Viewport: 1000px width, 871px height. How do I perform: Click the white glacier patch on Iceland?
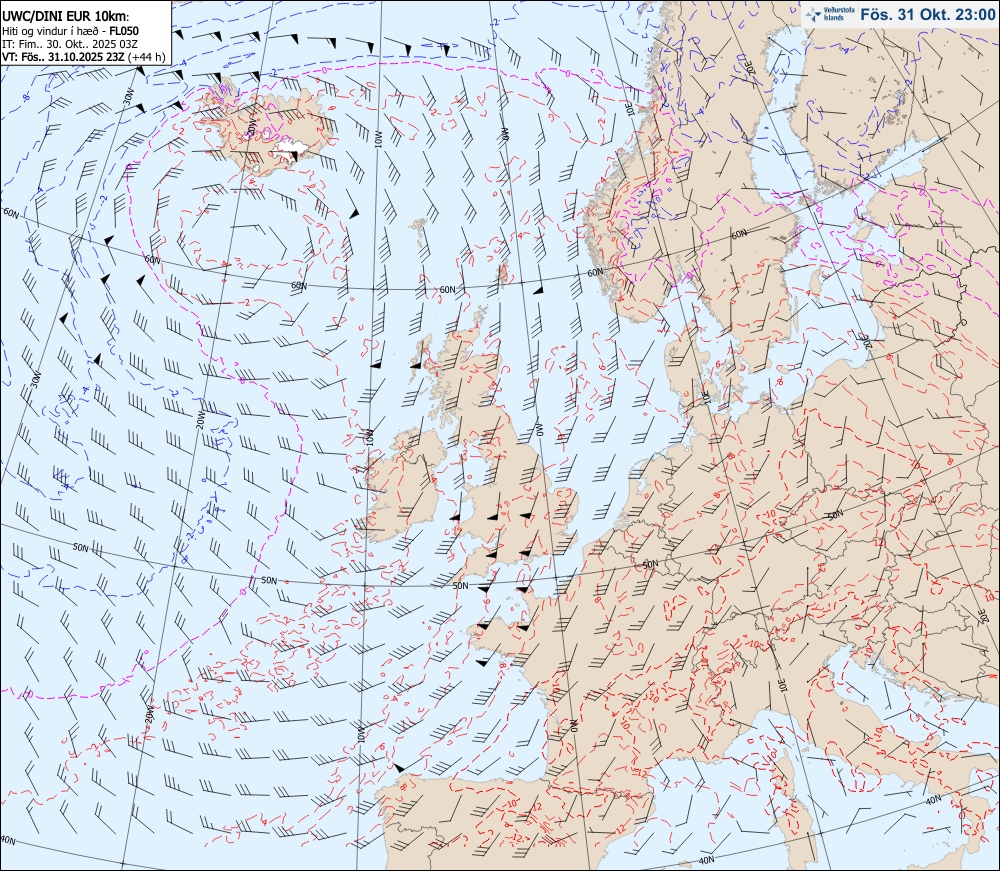(290, 149)
